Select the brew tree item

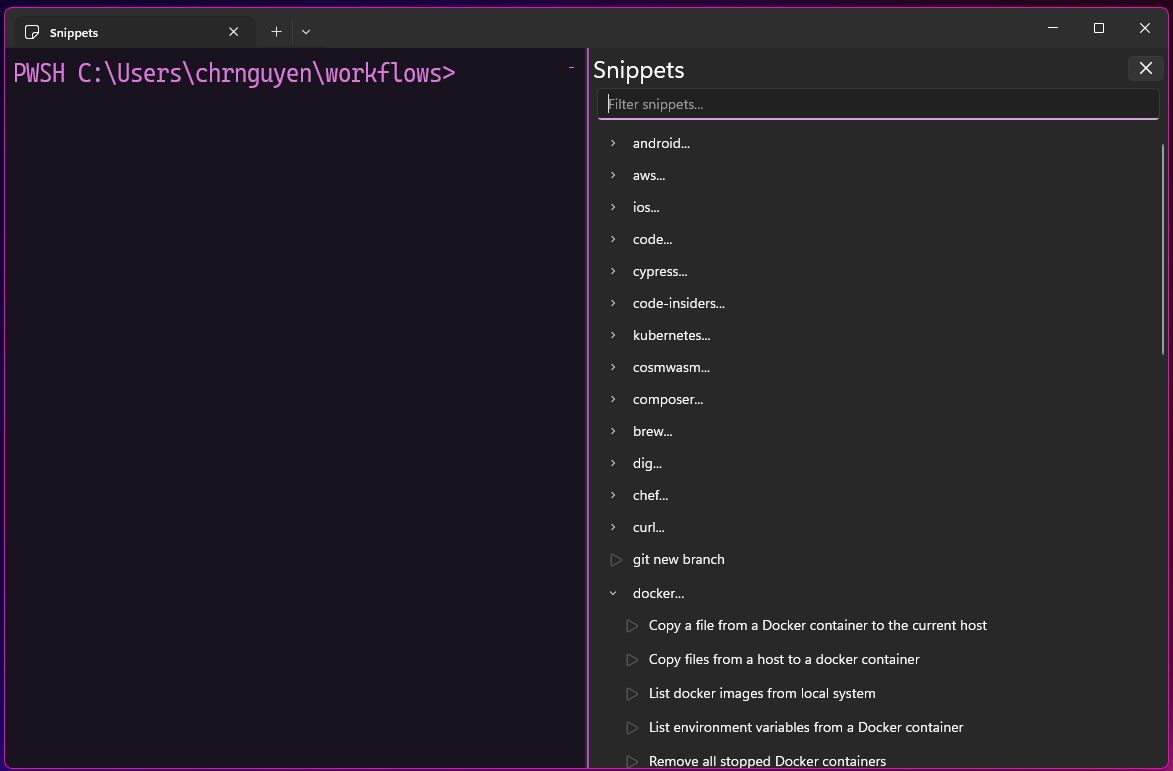tap(652, 432)
